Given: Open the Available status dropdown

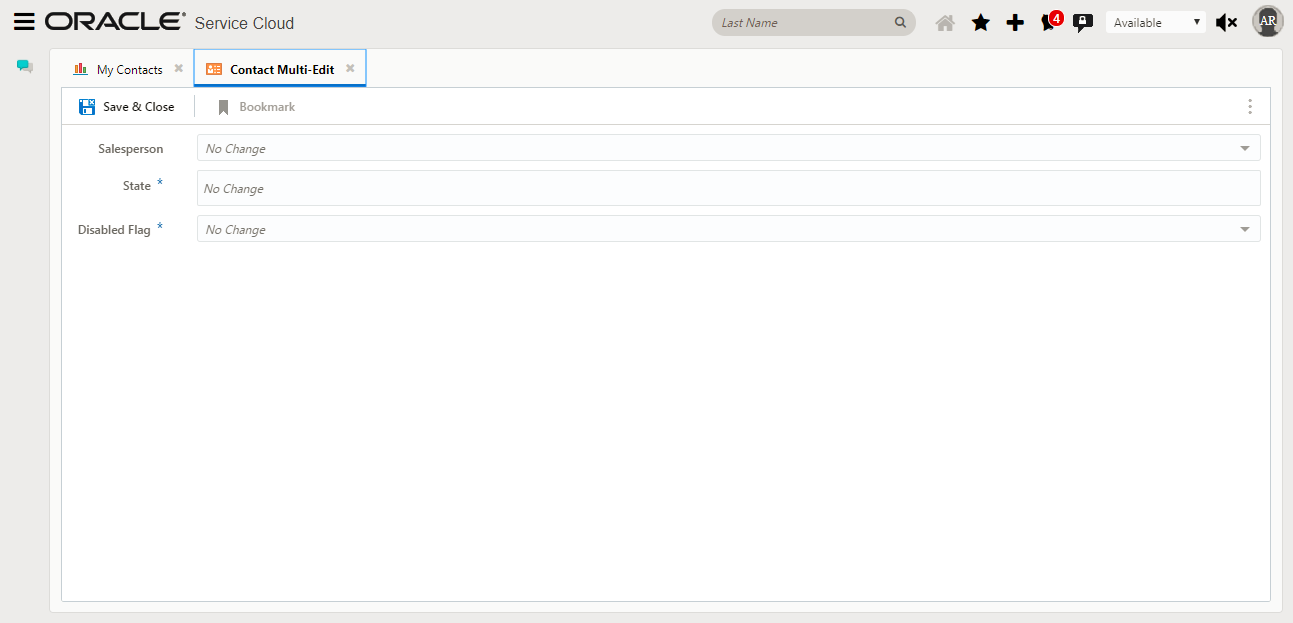Looking at the screenshot, I should click(1156, 22).
